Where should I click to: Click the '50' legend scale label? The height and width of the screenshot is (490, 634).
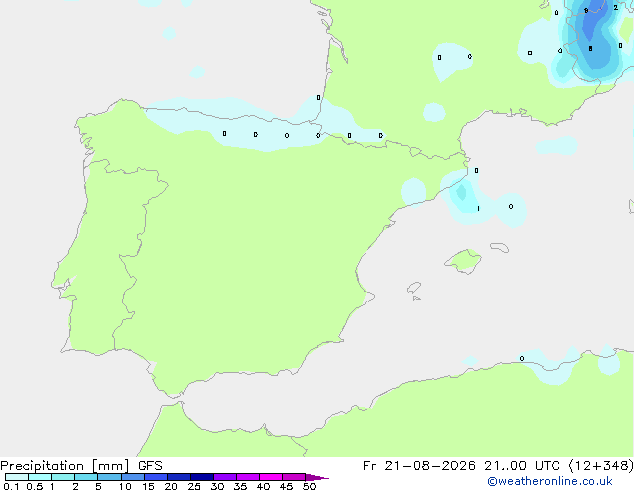[x=309, y=486]
